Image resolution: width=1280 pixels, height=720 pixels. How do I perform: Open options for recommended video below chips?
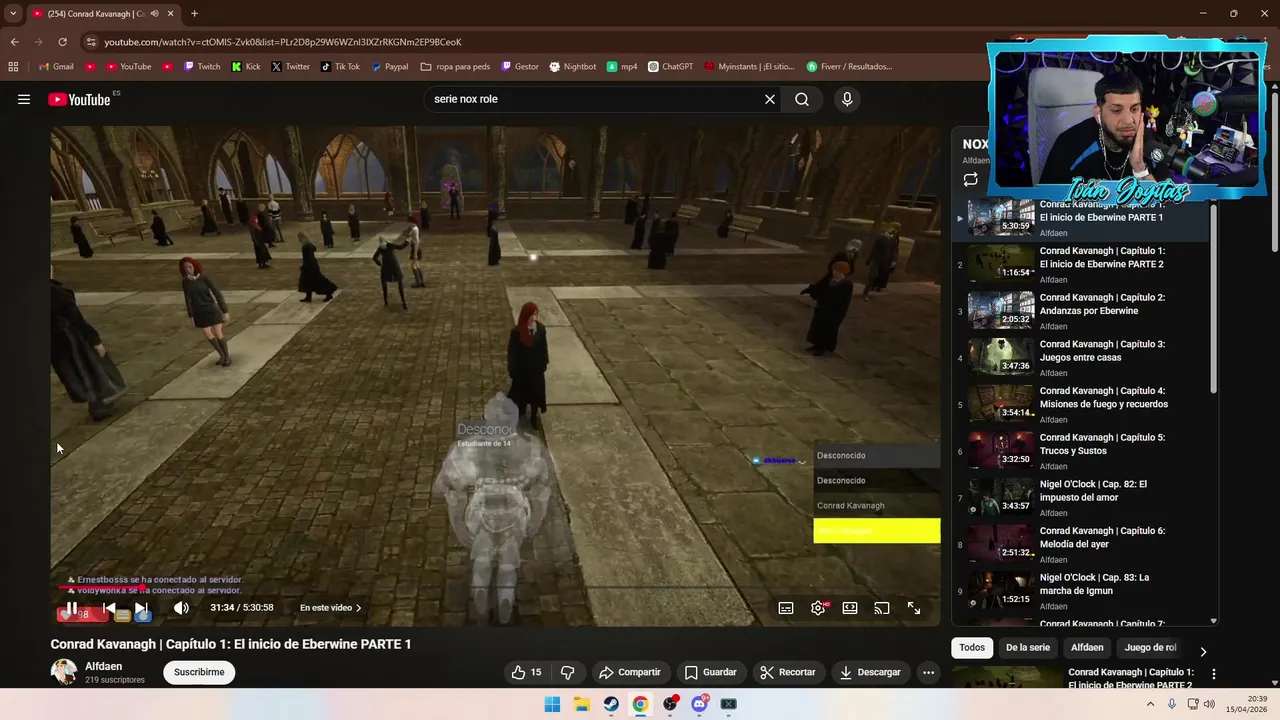tap(1214, 675)
